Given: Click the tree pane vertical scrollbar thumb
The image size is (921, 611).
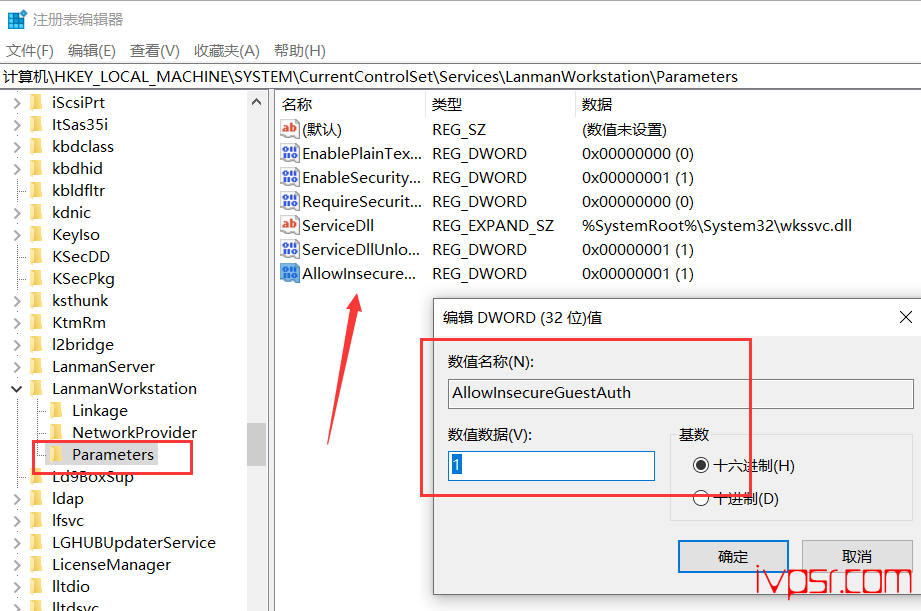Looking at the screenshot, I should (257, 444).
